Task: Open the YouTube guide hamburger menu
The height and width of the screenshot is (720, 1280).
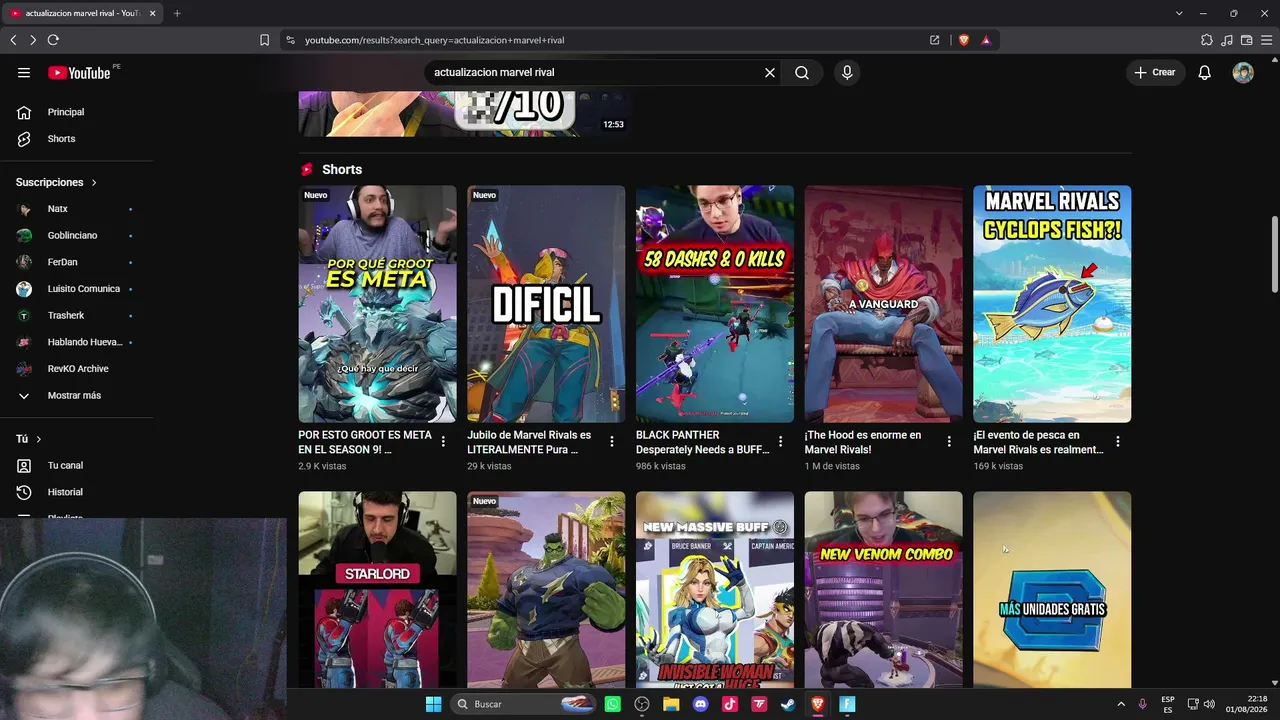Action: (24, 73)
